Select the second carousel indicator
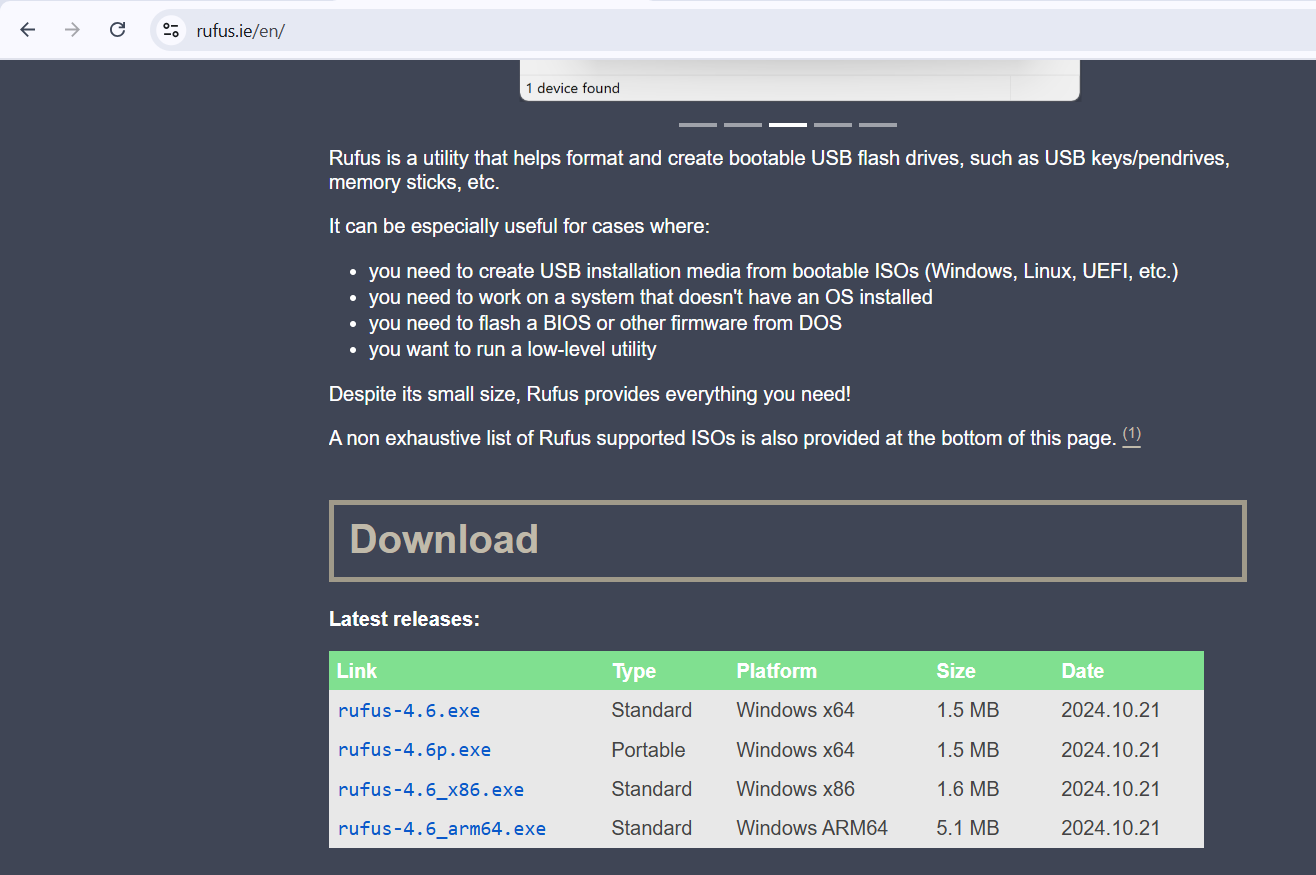Screen dimensions: 1316x875 742,124
